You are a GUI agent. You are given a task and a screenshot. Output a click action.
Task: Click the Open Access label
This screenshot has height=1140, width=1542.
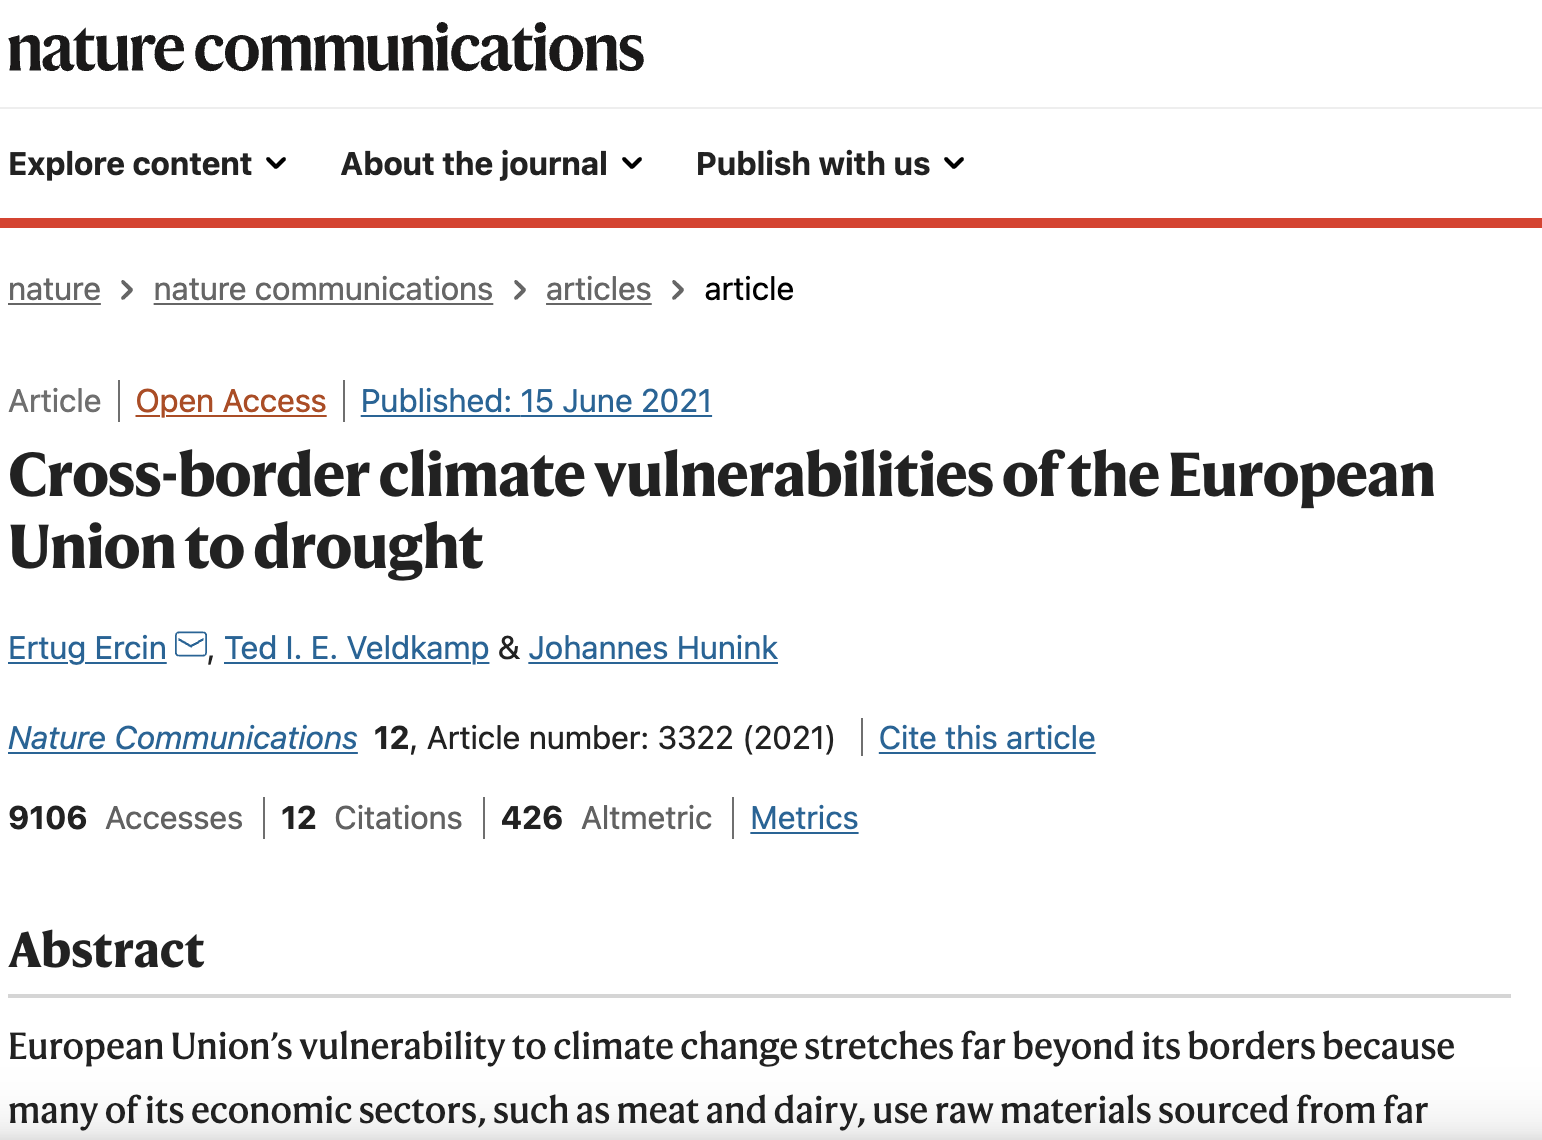[231, 400]
